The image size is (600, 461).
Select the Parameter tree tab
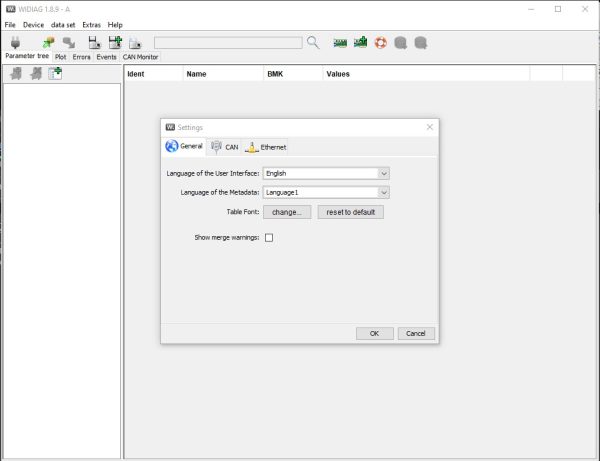coord(27,56)
